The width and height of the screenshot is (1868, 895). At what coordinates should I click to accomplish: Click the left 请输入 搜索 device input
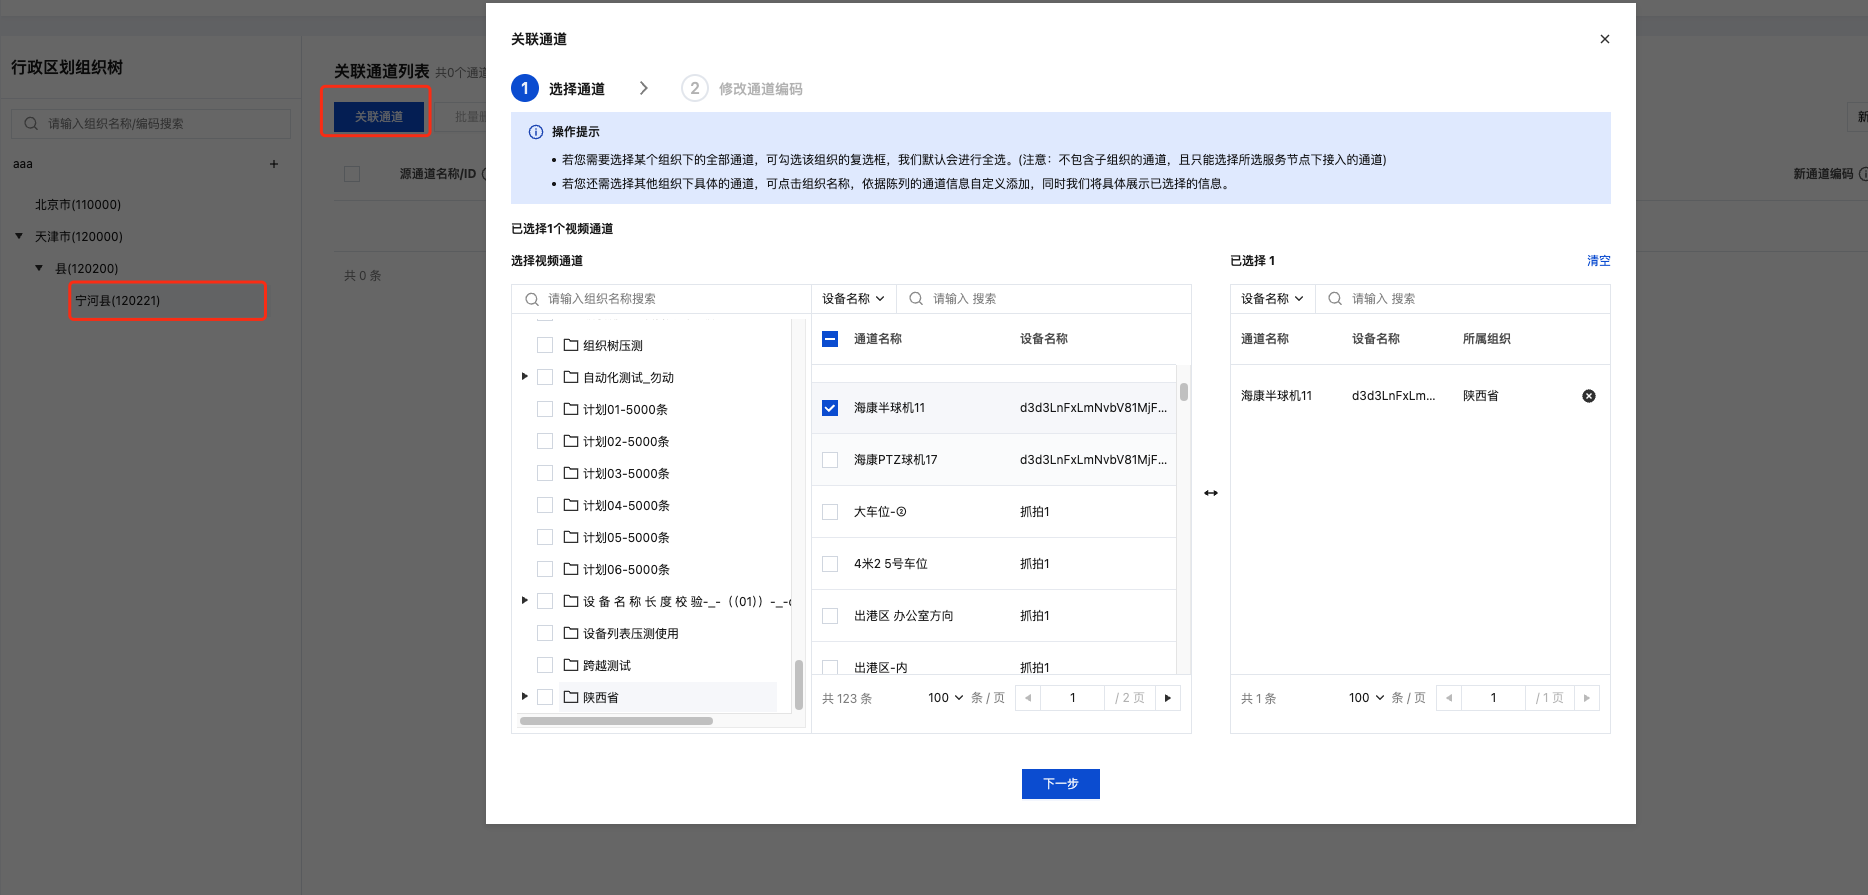(x=1044, y=299)
